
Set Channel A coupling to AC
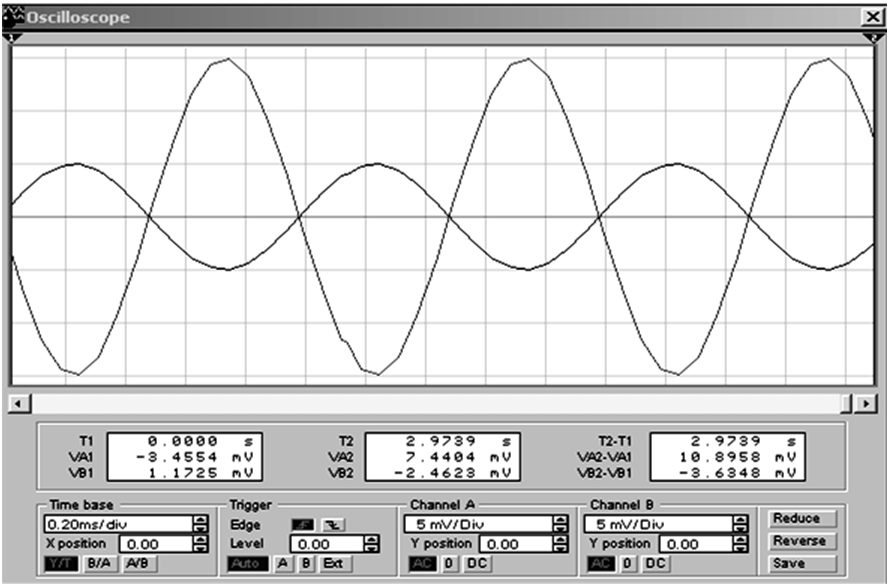(422, 564)
